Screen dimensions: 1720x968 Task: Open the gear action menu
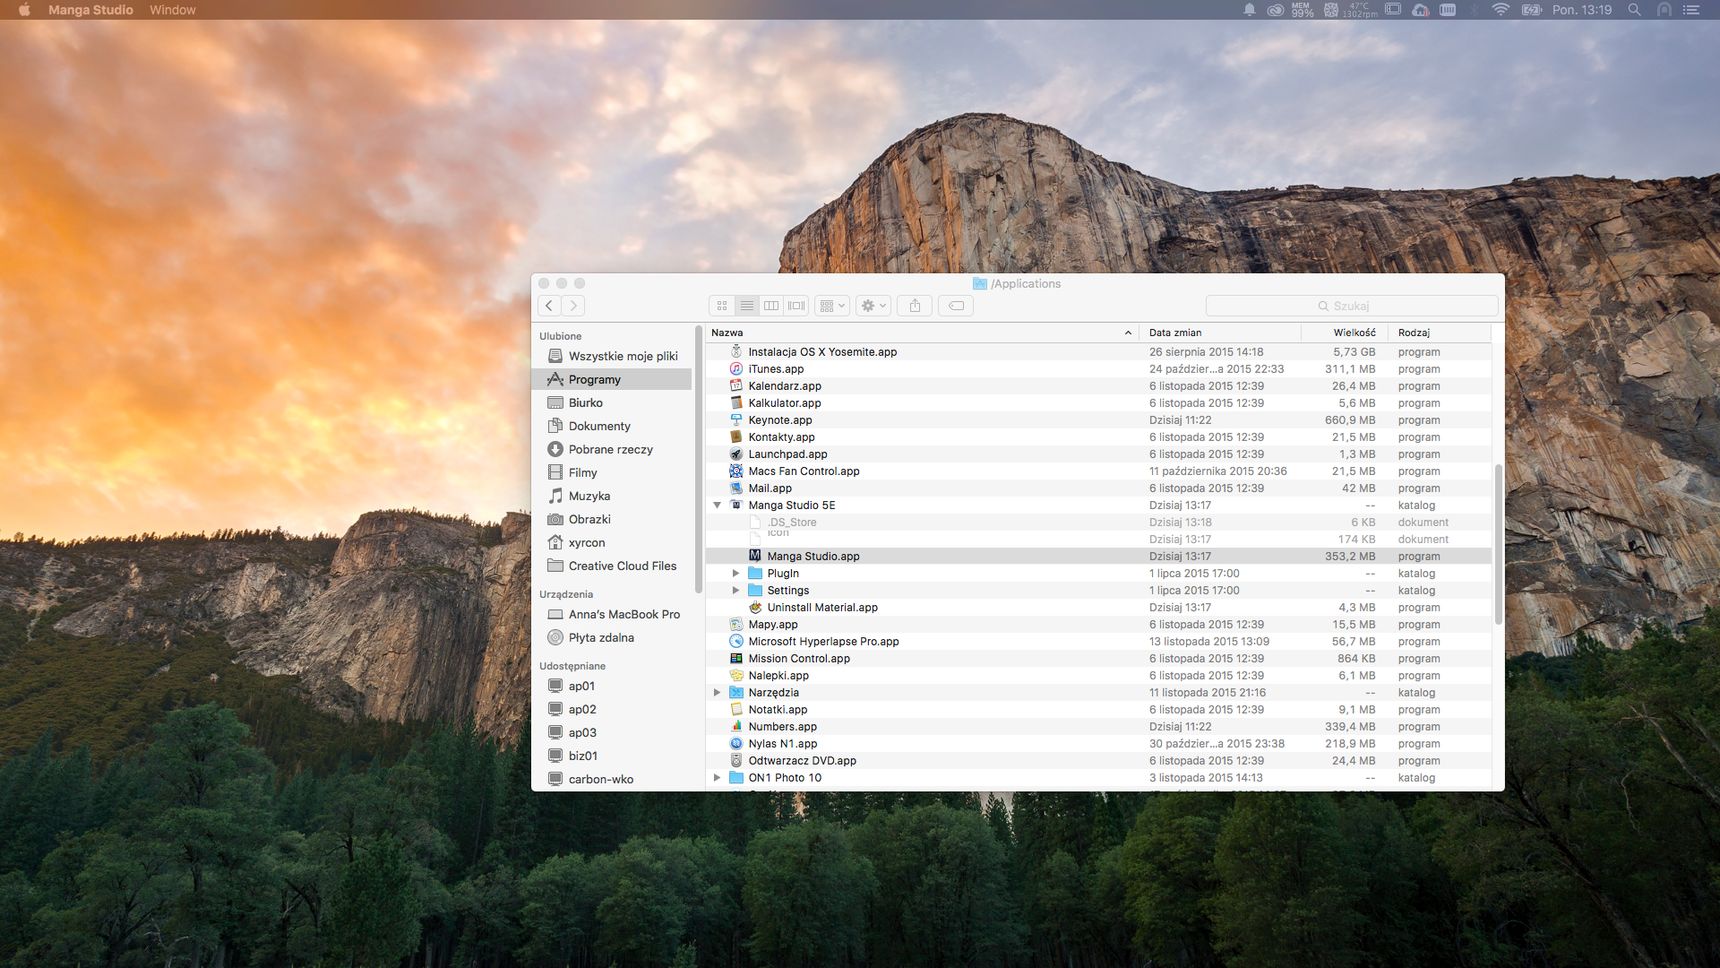tap(873, 306)
